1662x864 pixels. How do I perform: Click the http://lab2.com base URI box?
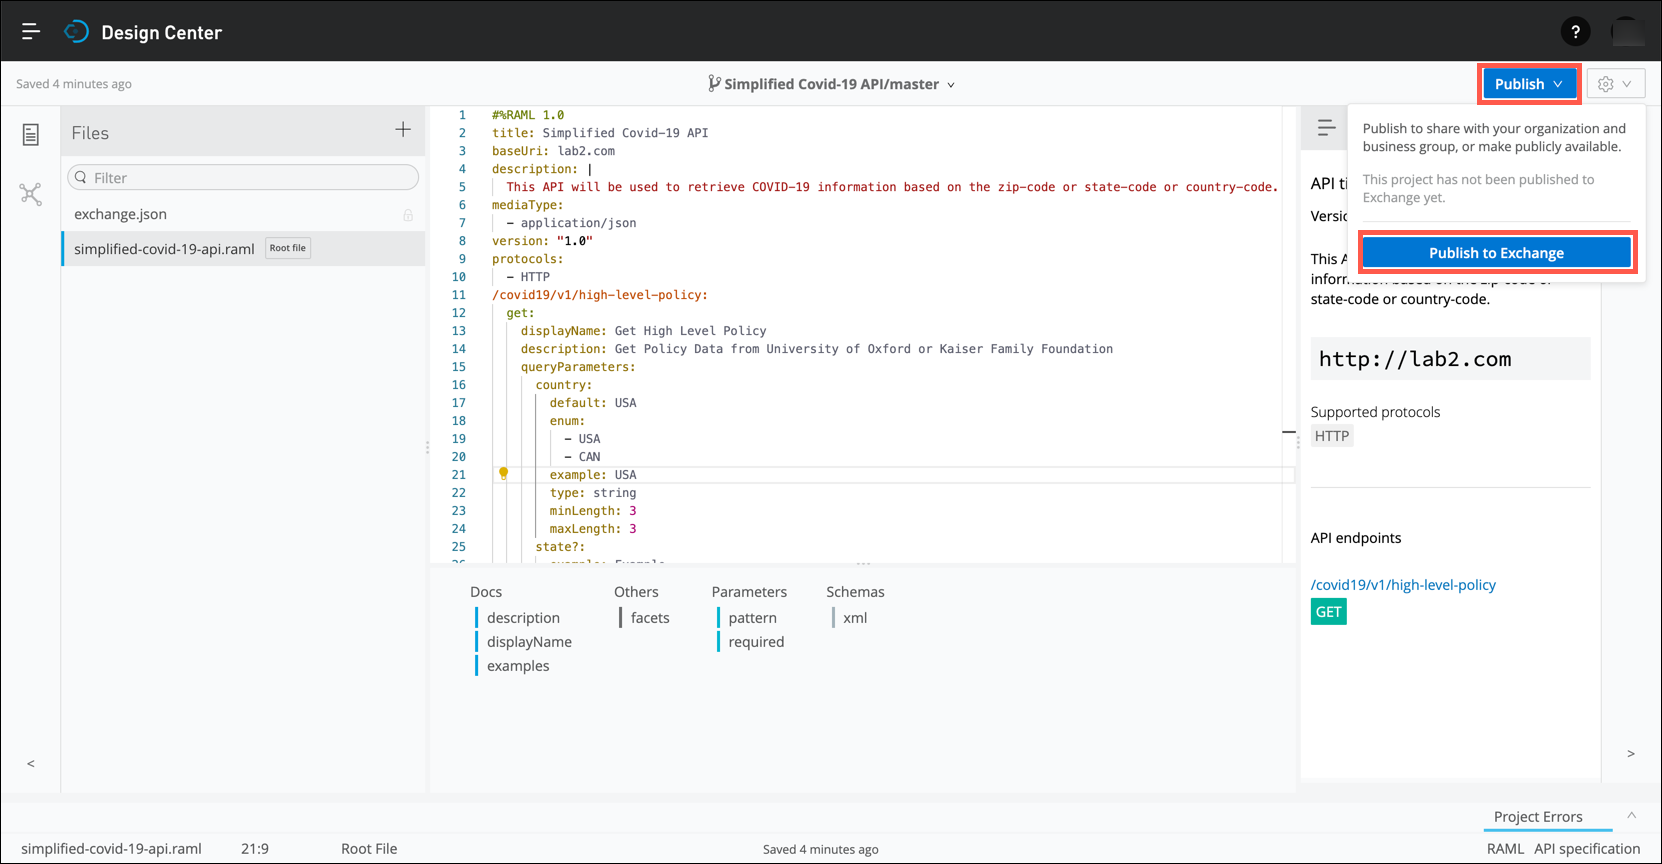(1450, 358)
